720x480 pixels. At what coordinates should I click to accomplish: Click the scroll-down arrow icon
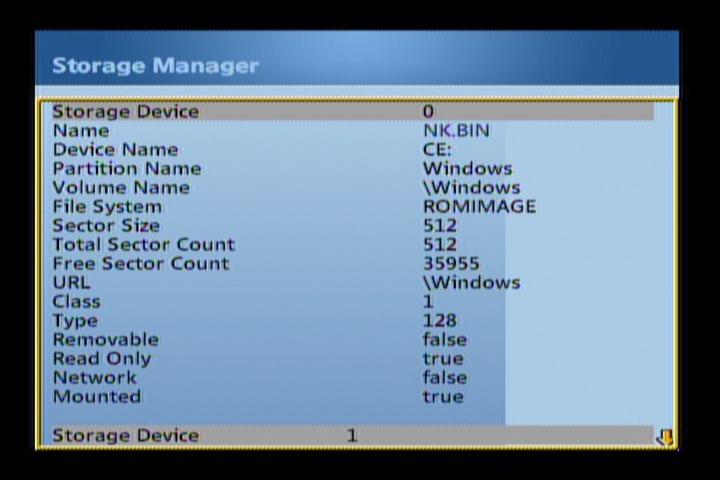click(x=665, y=437)
